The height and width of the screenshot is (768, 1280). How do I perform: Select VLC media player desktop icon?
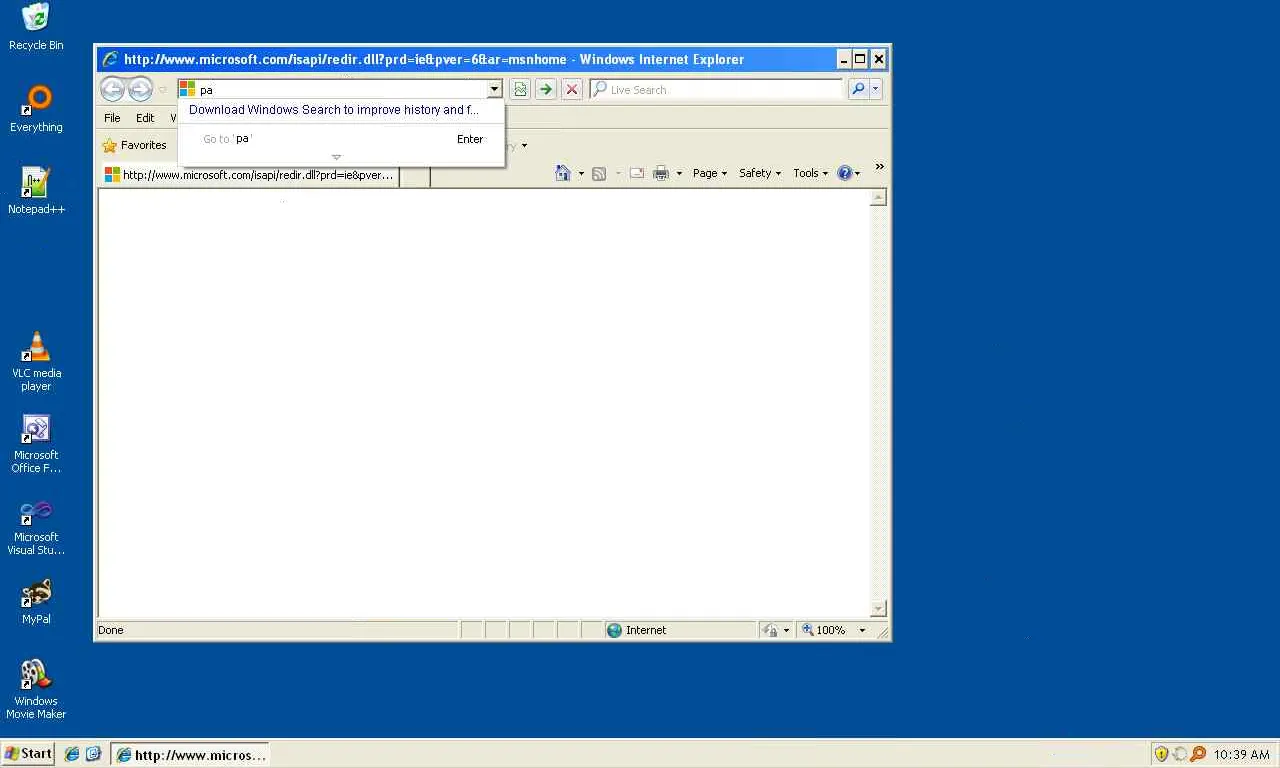(36, 361)
